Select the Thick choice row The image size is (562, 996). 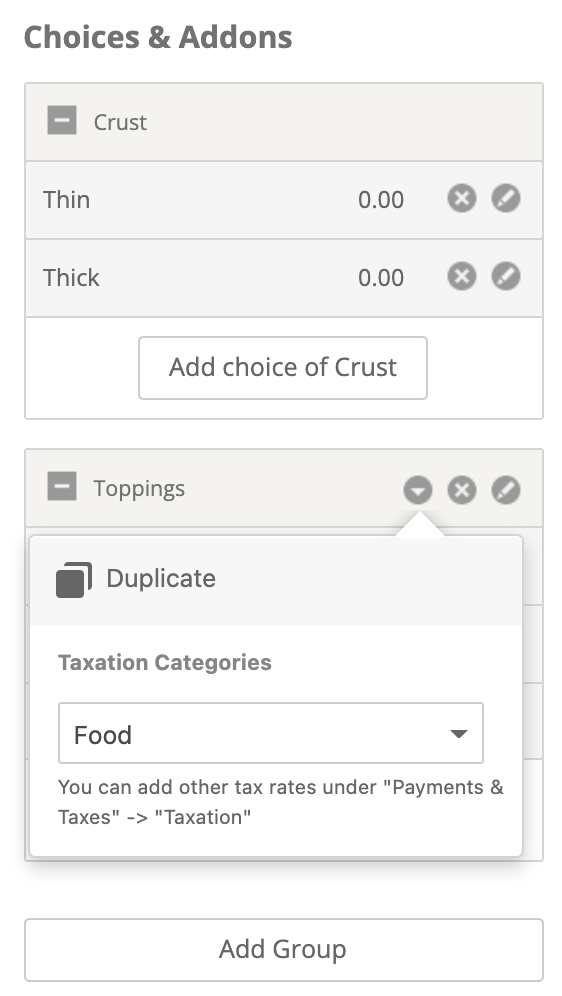(x=284, y=278)
